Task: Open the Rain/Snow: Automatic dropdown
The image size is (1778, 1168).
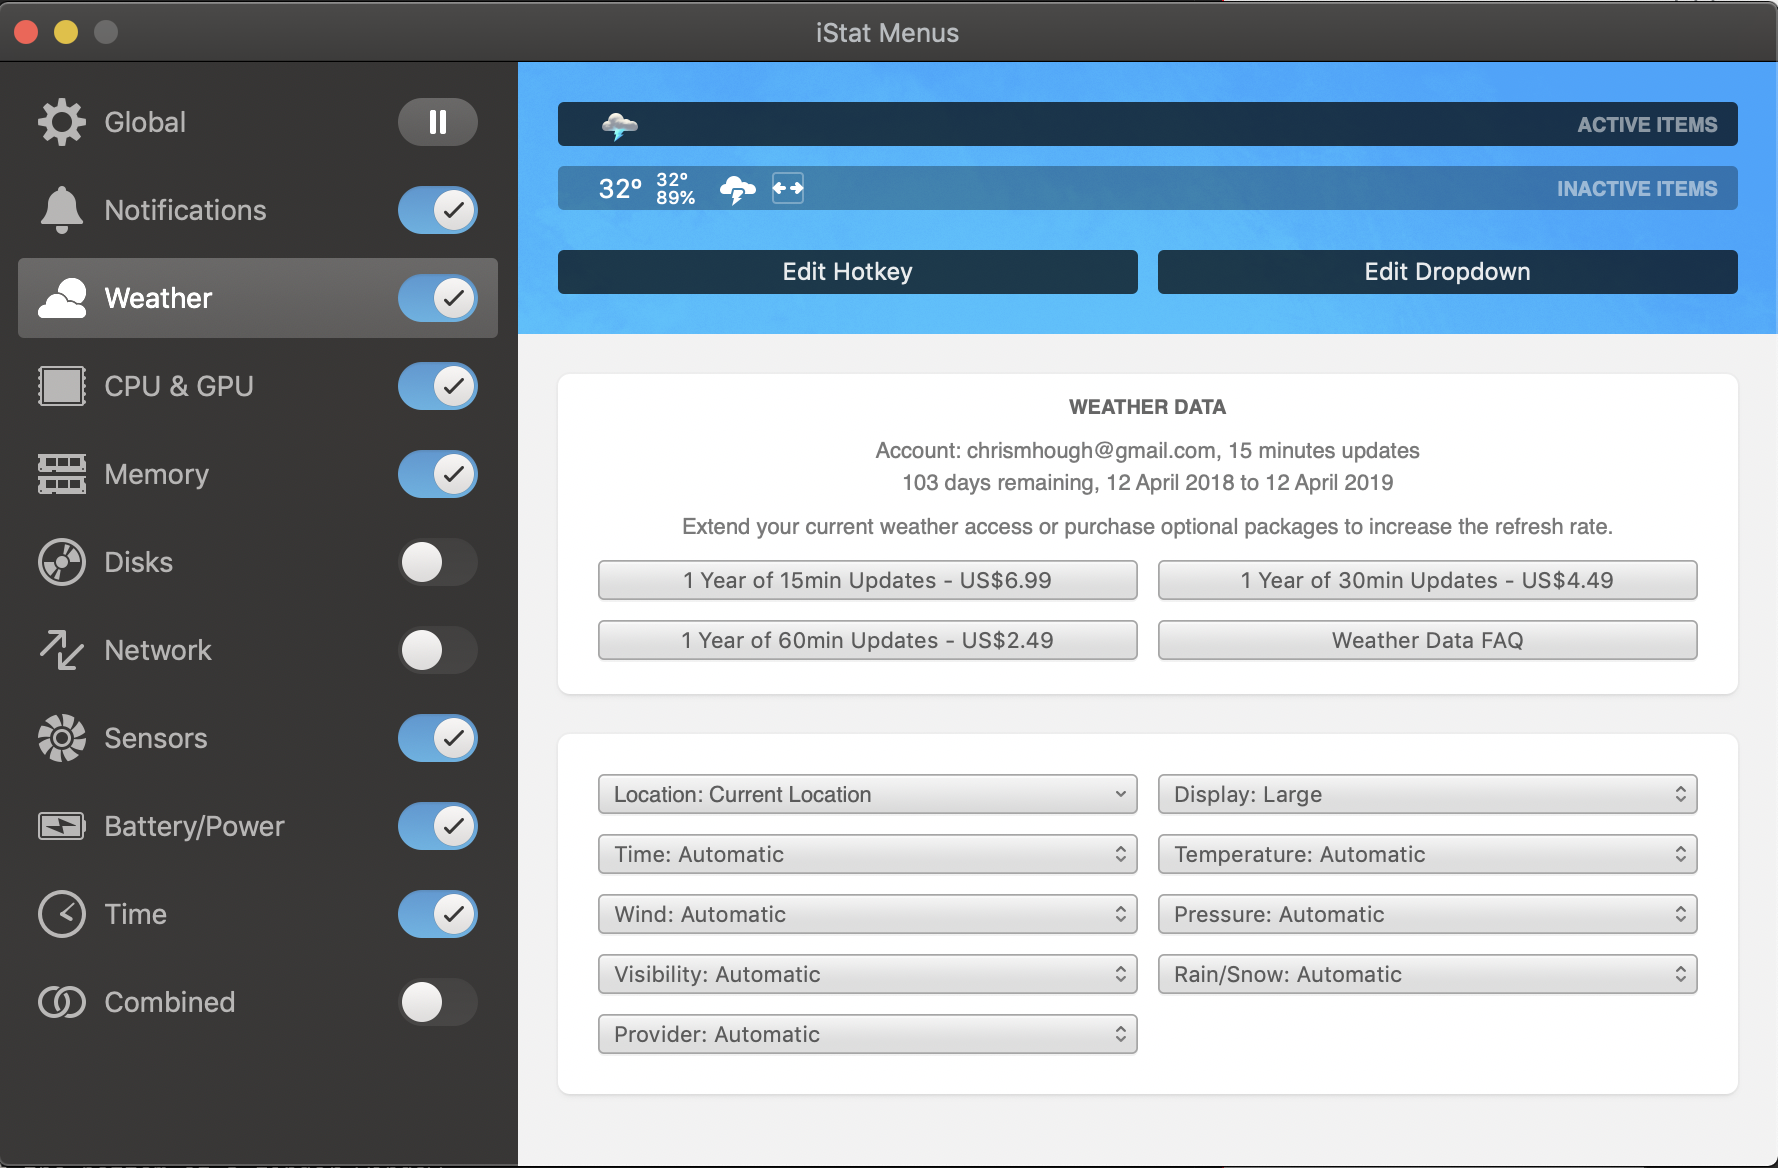Action: pyautogui.click(x=1428, y=974)
